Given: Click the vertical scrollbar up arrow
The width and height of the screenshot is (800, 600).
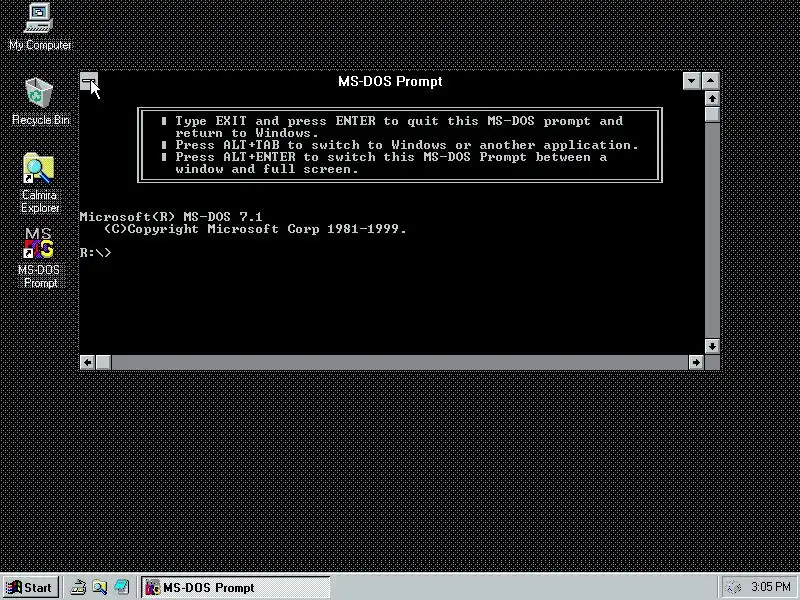Looking at the screenshot, I should [712, 98].
